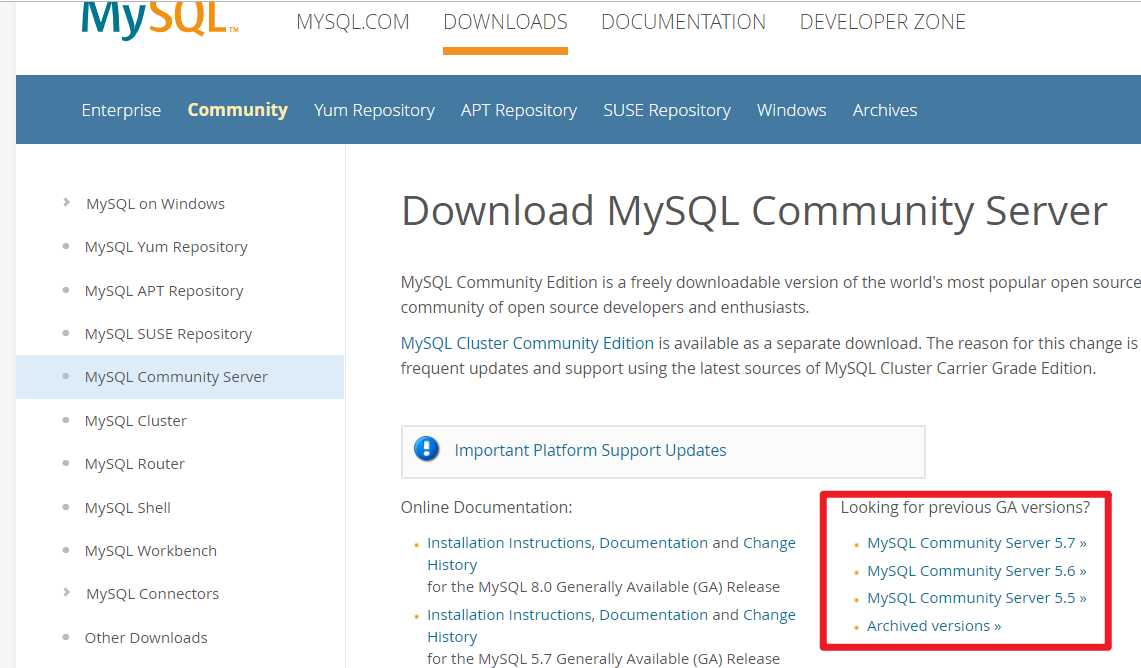Open MySQL SUSE Repository in sidebar
1141x668 pixels.
(x=168, y=333)
